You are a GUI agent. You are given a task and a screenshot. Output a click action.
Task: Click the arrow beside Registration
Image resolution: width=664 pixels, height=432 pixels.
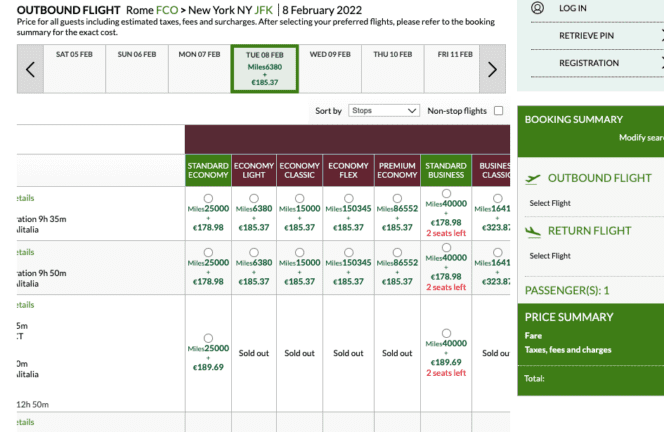(x=660, y=63)
